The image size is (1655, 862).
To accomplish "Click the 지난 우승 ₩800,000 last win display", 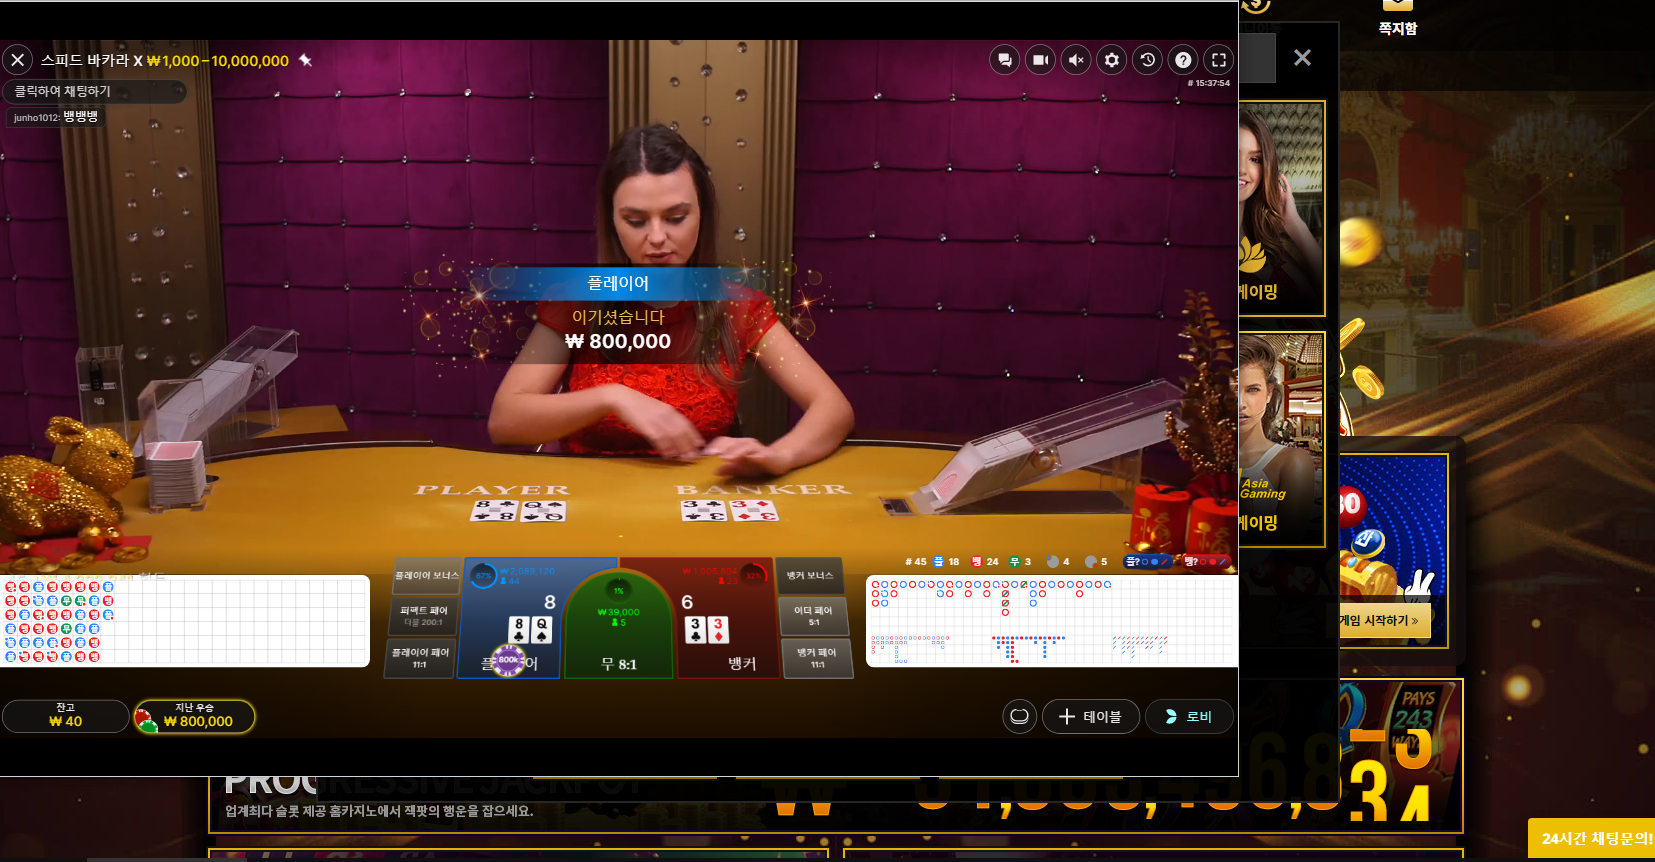I will click(195, 716).
